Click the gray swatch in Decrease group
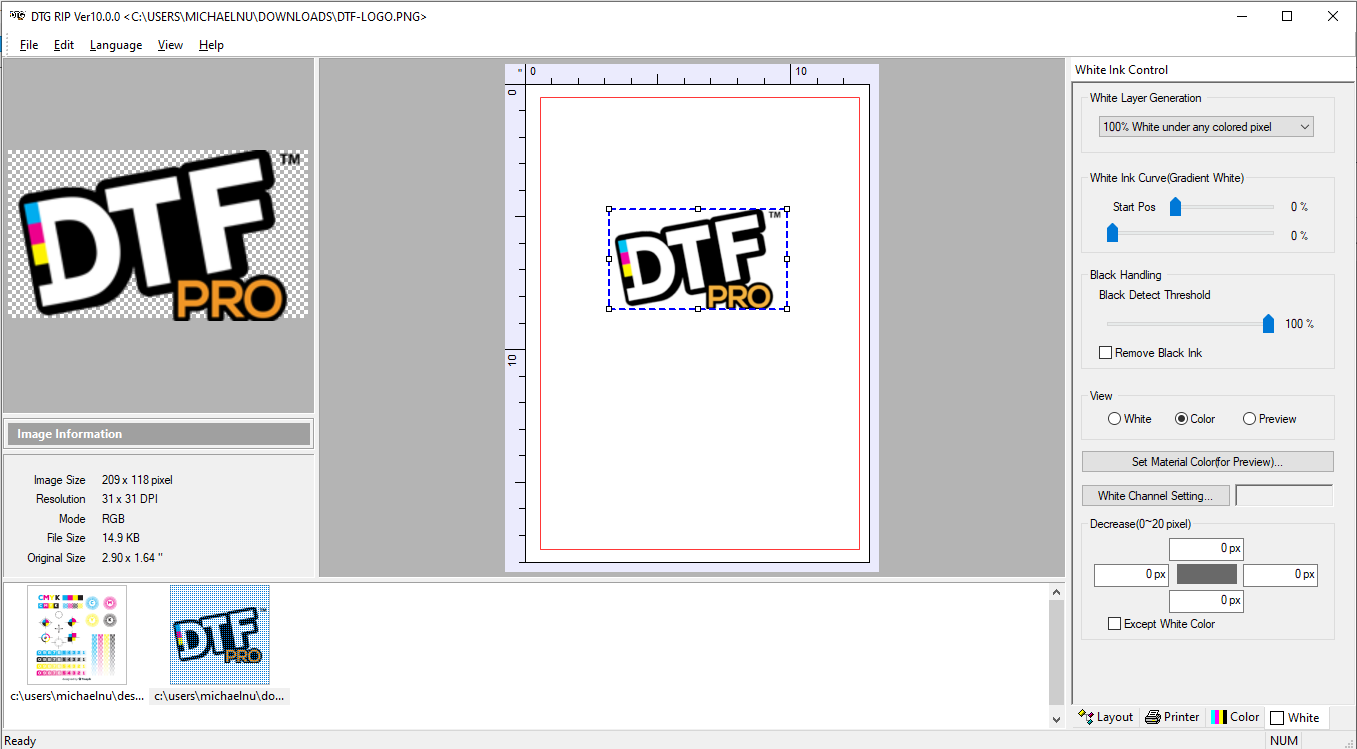 [x=1206, y=575]
